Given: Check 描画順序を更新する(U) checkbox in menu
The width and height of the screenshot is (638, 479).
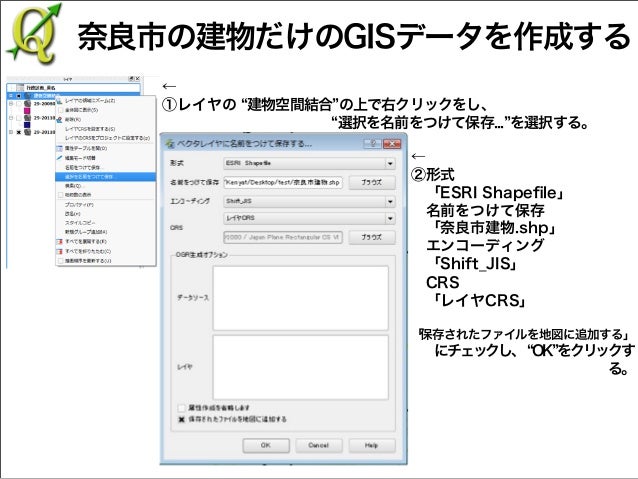Looking at the screenshot, I should (61, 261).
